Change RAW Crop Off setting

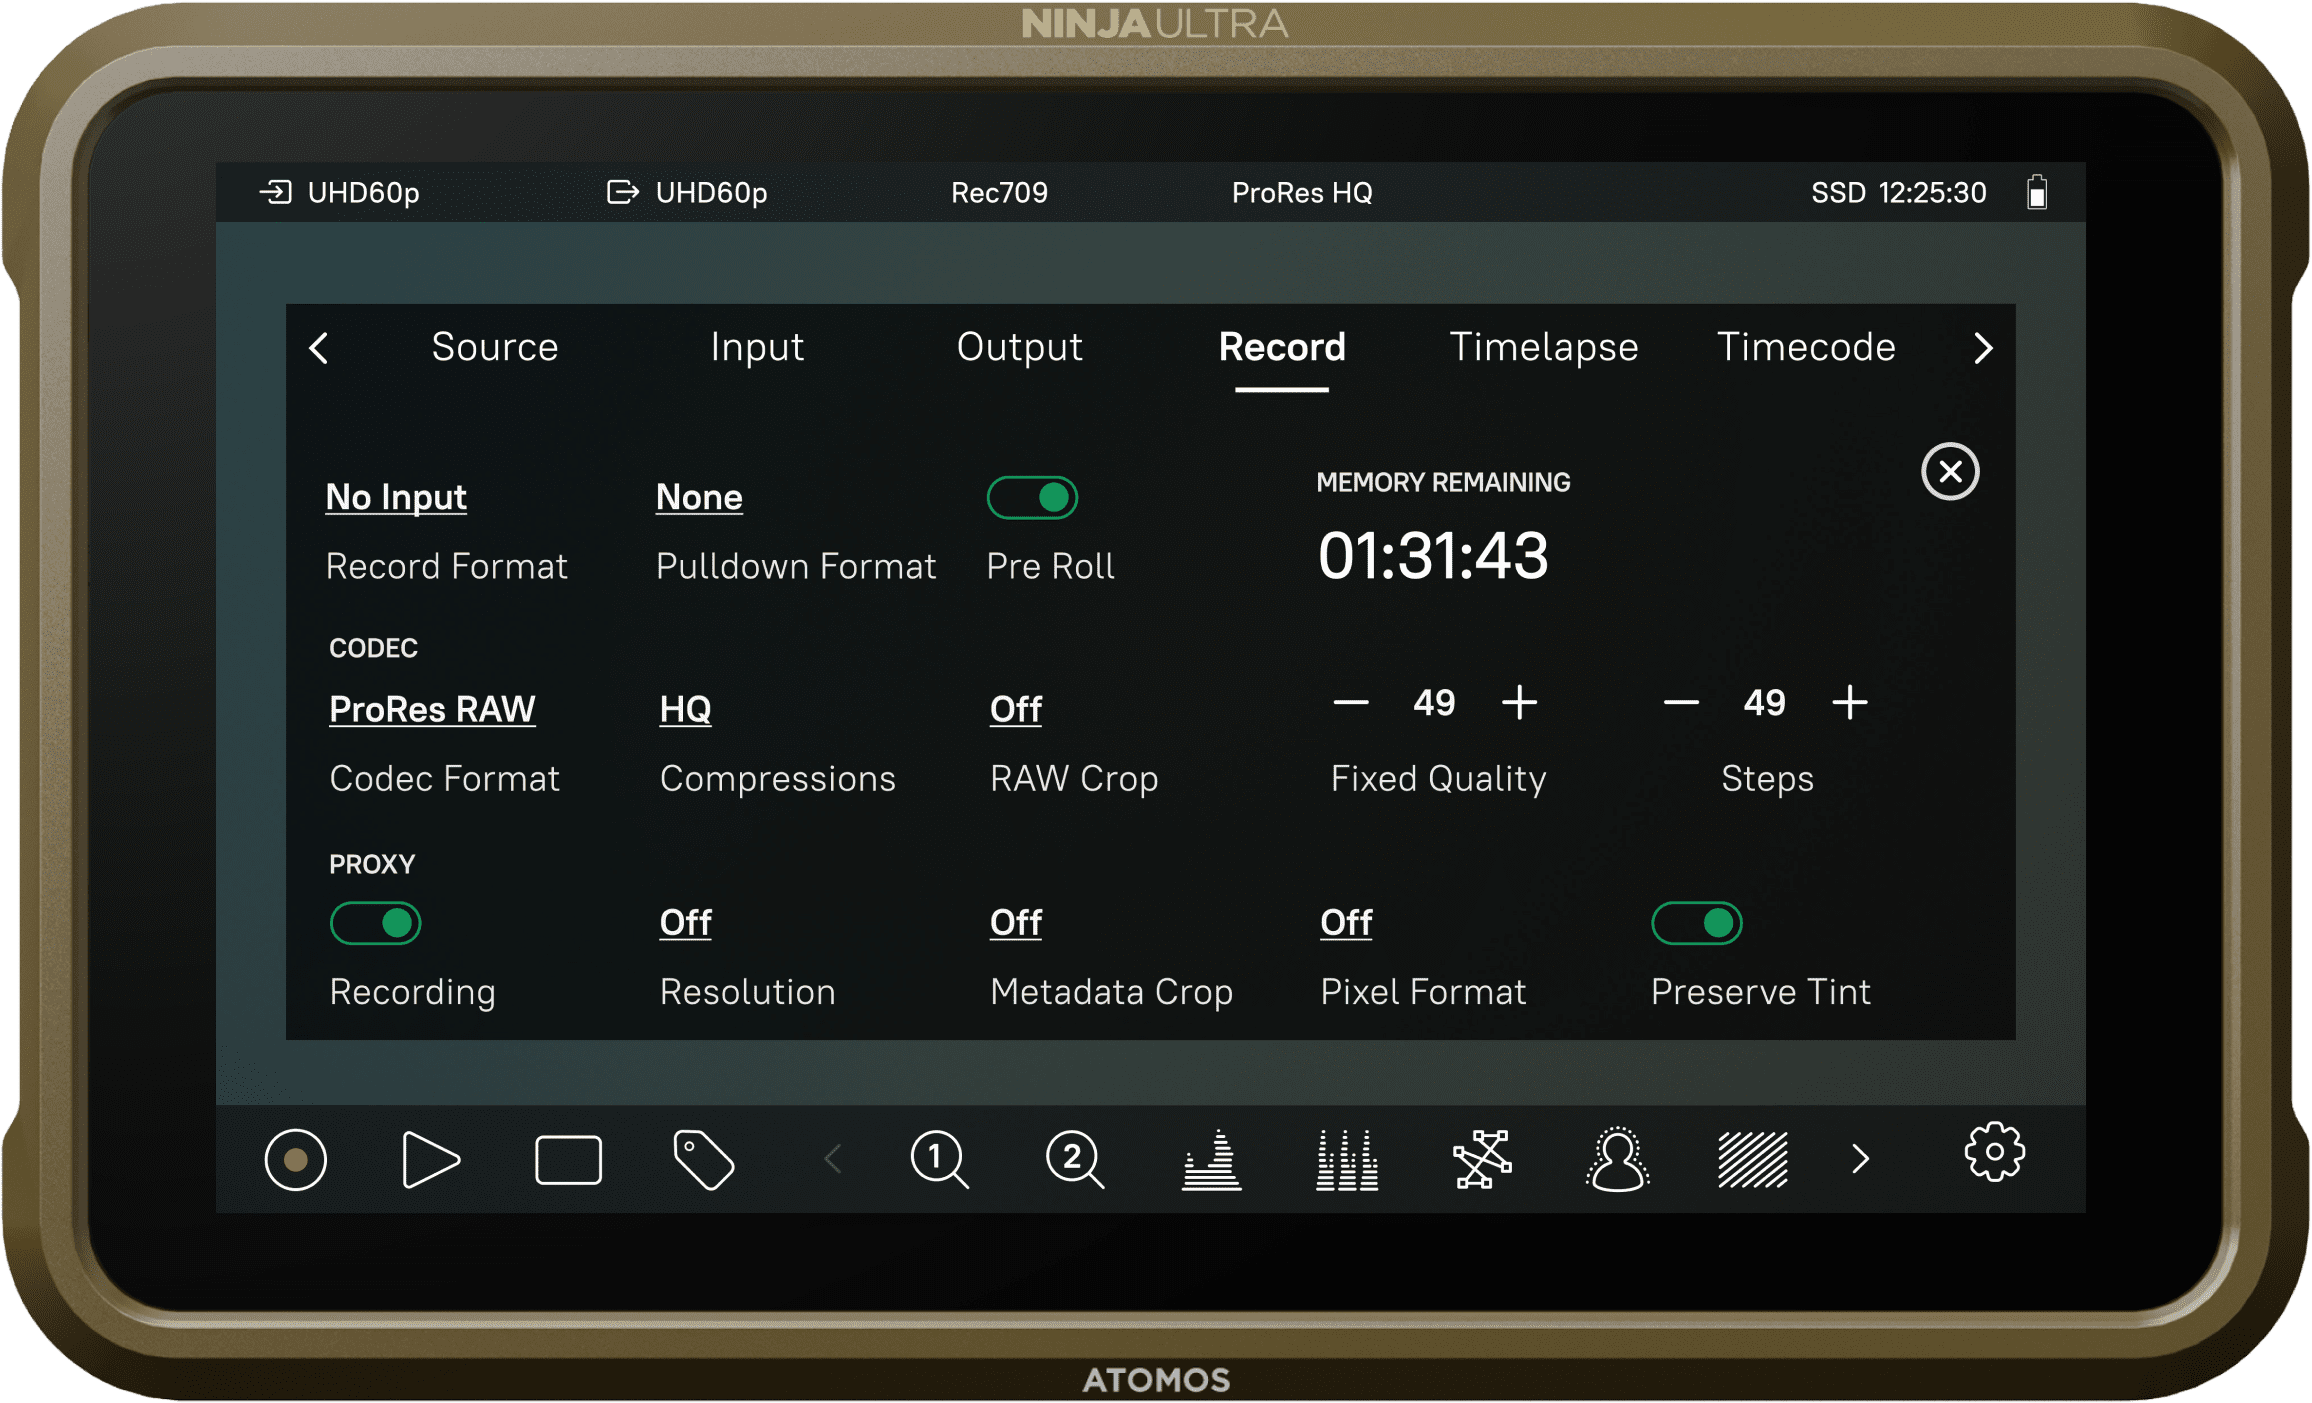(x=1016, y=709)
